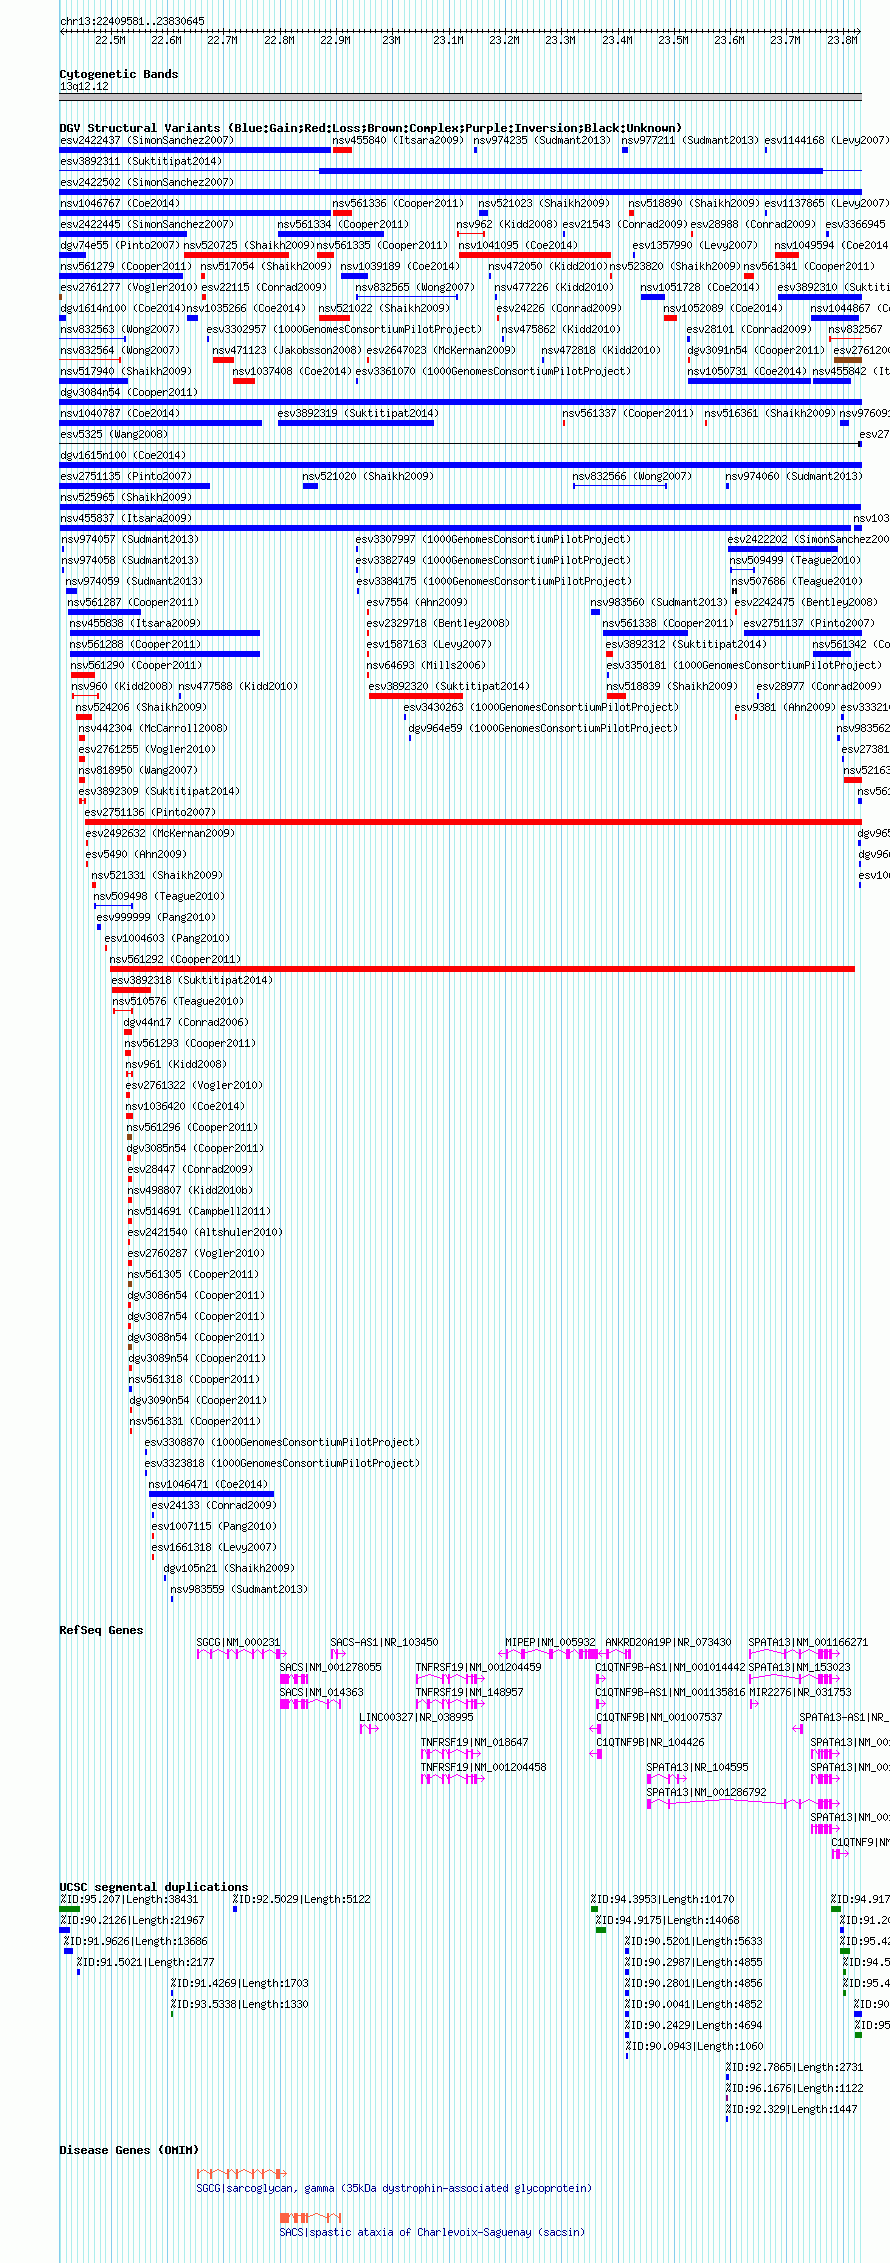Click variant nsv514691 (Campbell2011)
The height and width of the screenshot is (2263, 890).
click(x=197, y=1211)
